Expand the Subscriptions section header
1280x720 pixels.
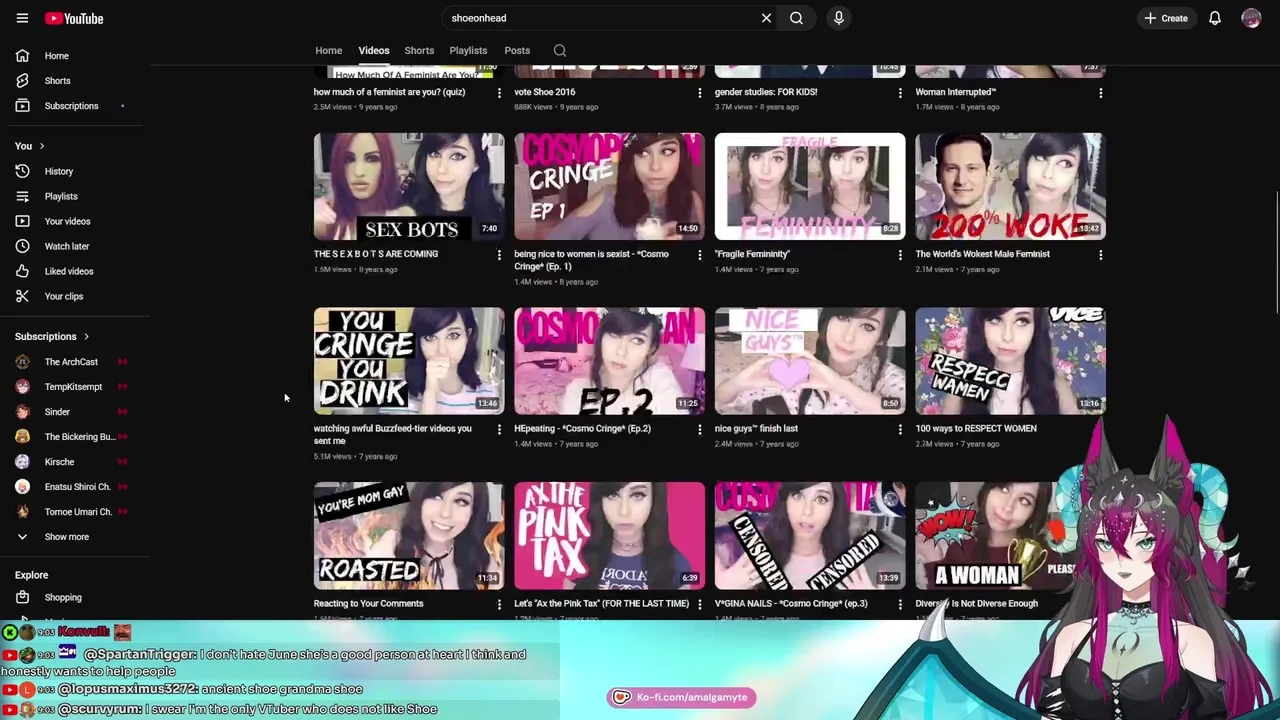[x=52, y=337]
